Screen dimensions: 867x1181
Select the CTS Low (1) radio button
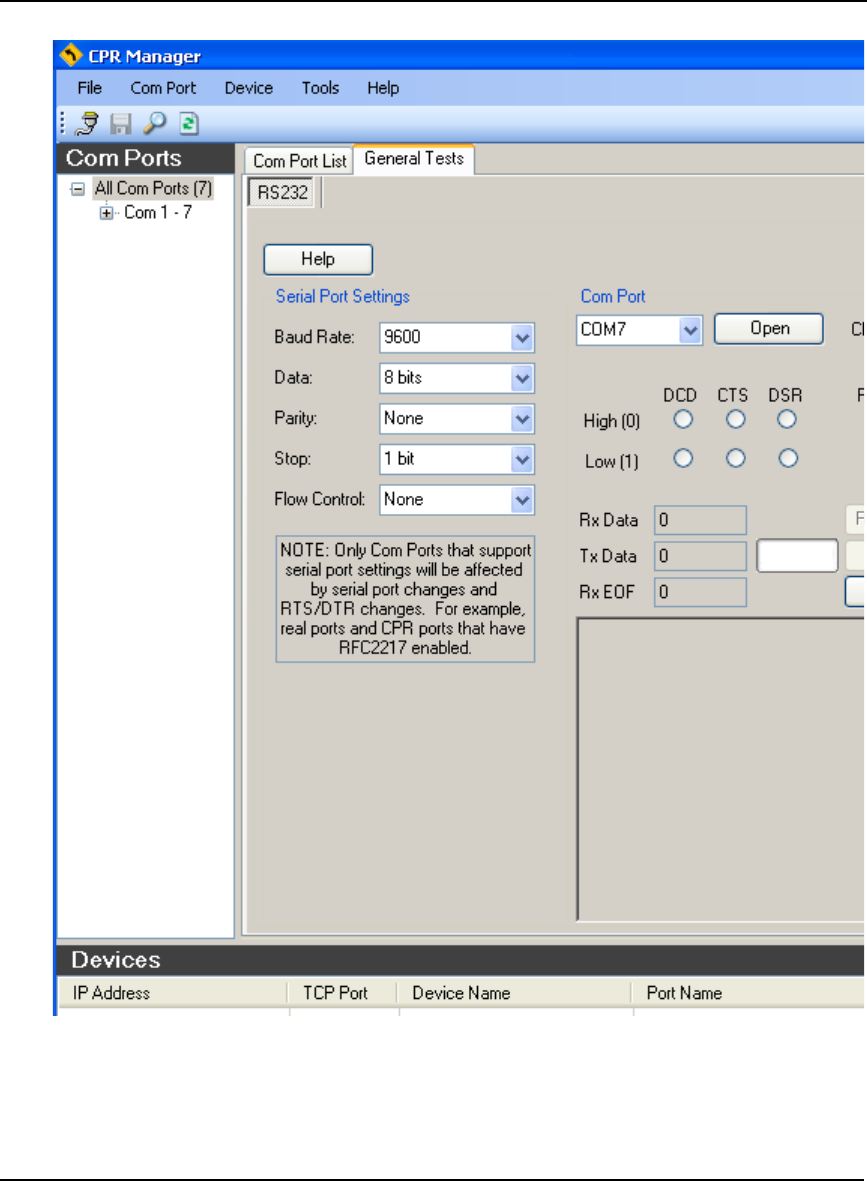pos(736,459)
